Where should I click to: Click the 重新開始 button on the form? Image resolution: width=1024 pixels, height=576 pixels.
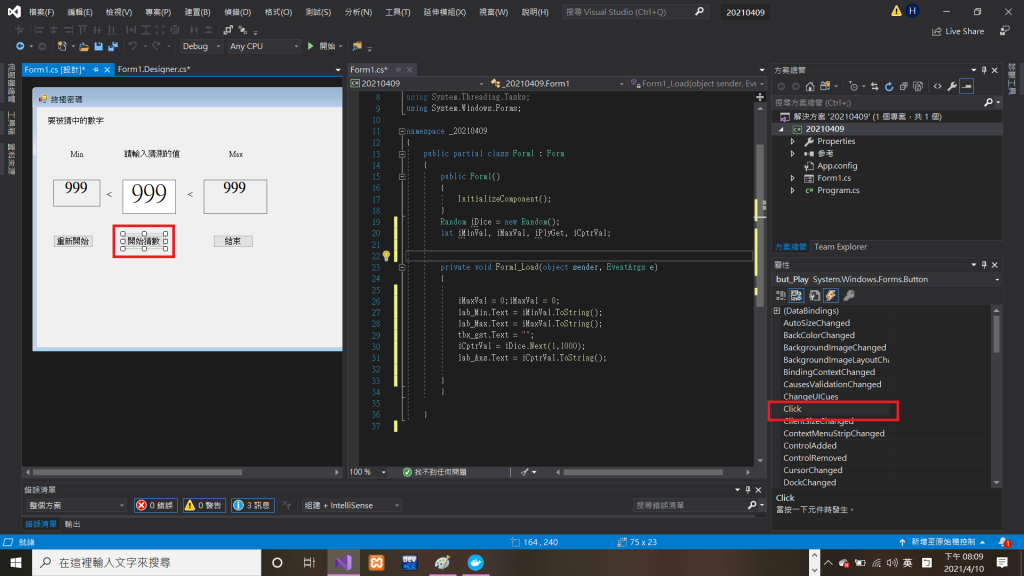(x=73, y=241)
